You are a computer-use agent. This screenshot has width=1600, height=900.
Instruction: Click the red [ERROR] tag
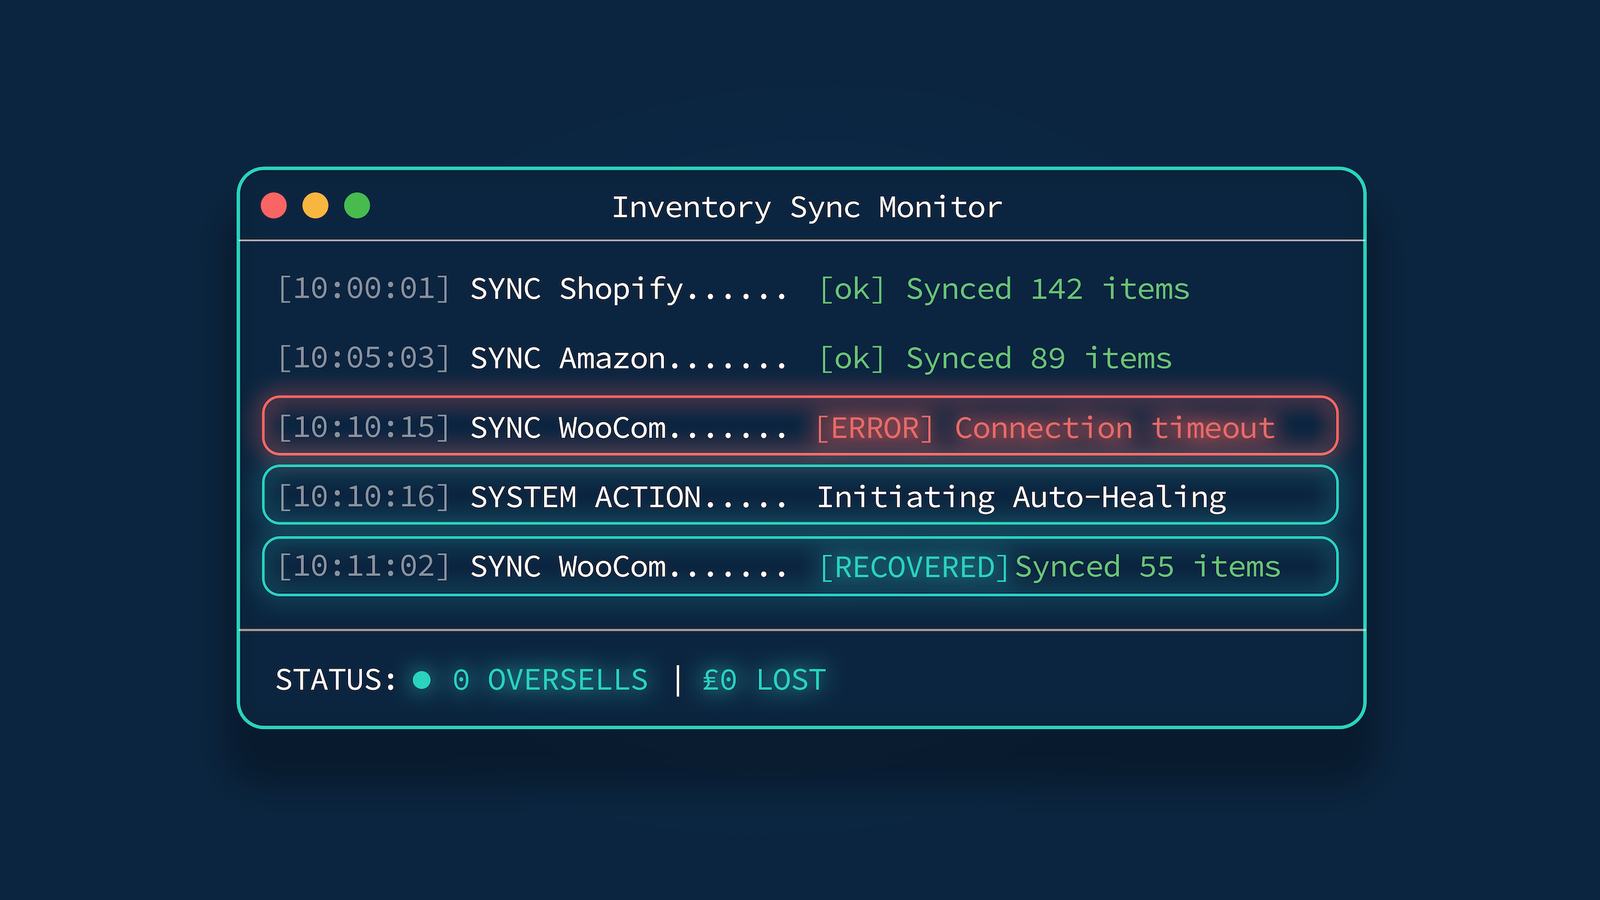coord(874,428)
